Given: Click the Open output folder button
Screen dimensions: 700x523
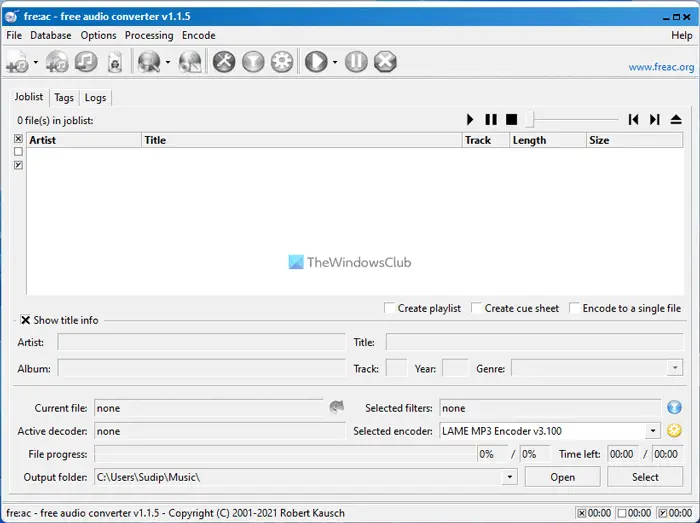Looking at the screenshot, I should coord(562,477).
